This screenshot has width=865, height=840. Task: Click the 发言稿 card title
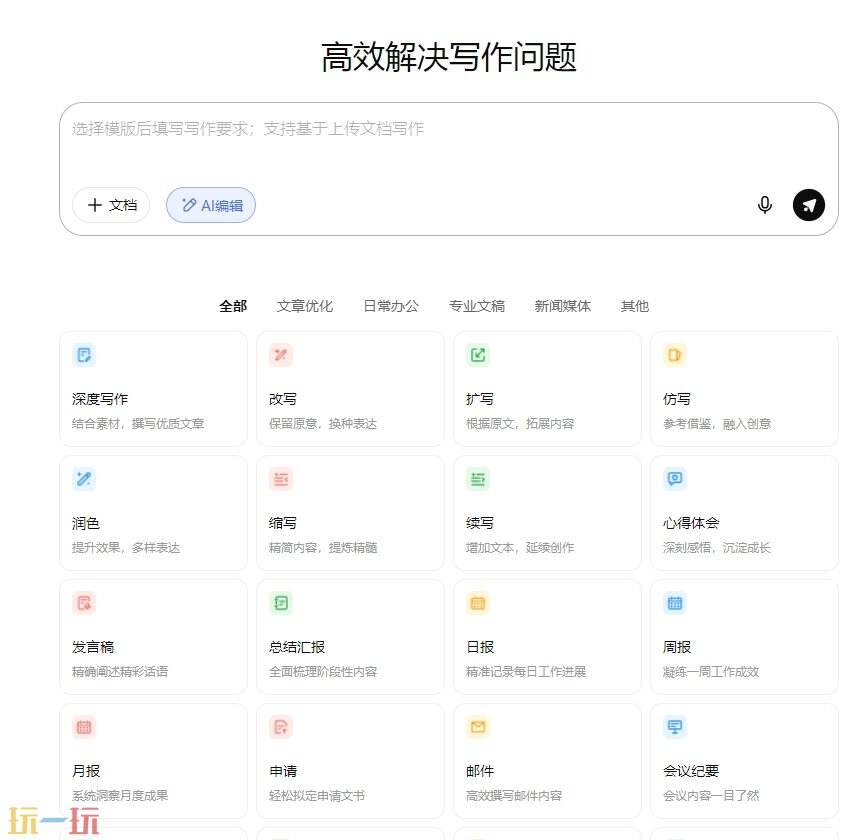(x=93, y=646)
